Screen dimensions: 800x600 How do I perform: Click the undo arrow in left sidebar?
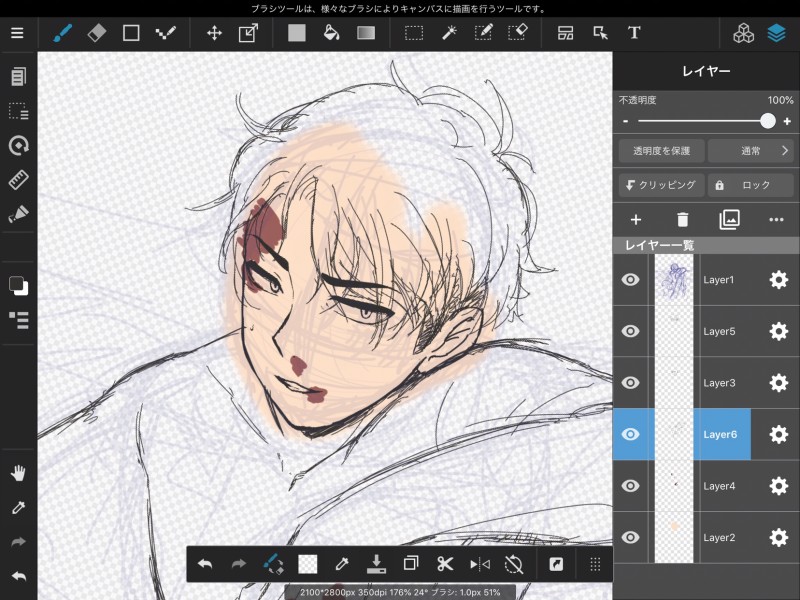pyautogui.click(x=18, y=577)
